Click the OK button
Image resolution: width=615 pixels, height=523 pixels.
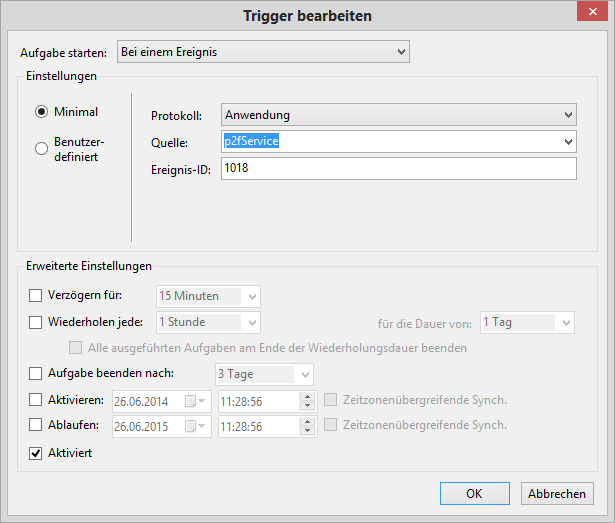click(476, 494)
